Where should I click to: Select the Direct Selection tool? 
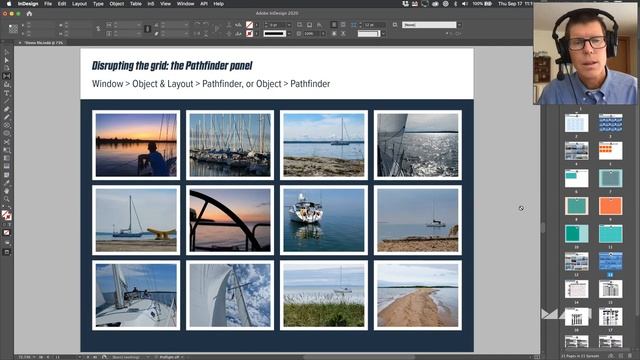pyautogui.click(x=7, y=60)
